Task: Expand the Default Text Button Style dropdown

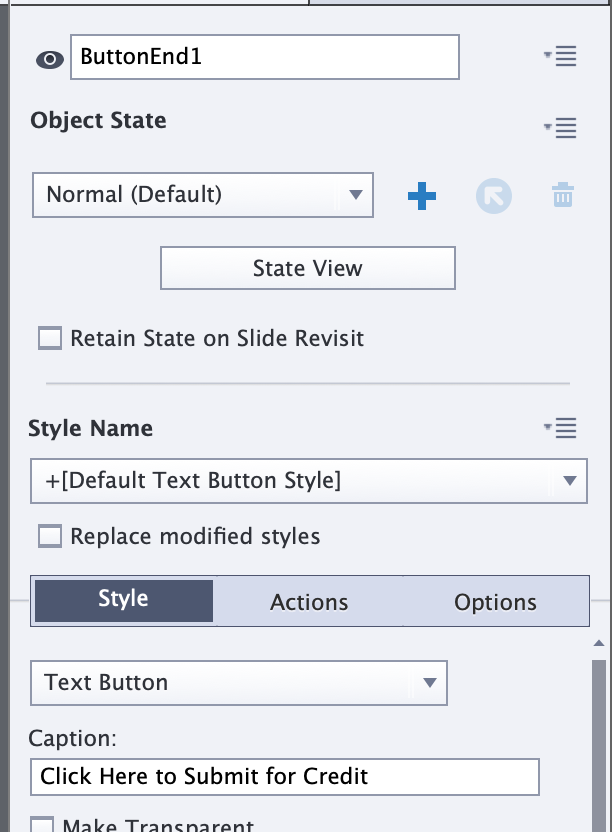Action: coord(309,481)
